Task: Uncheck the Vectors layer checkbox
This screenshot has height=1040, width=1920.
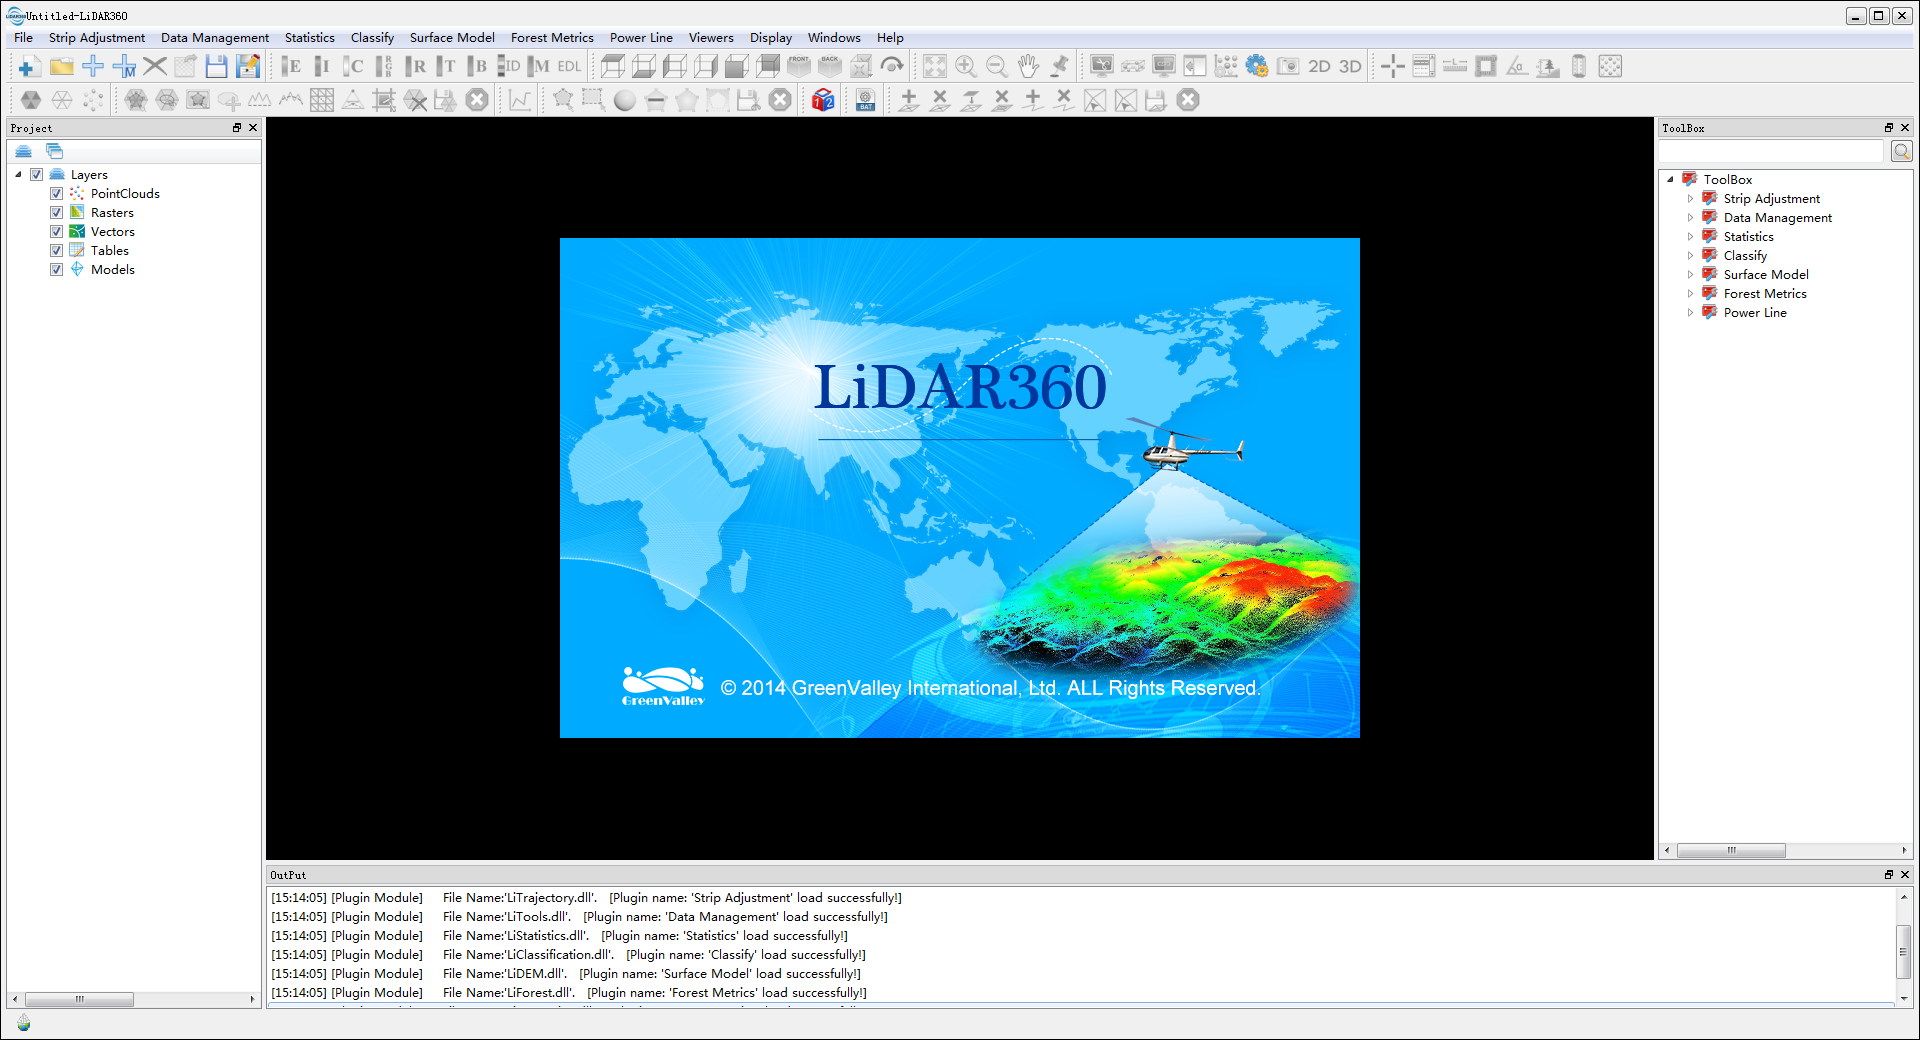Action: pyautogui.click(x=57, y=232)
